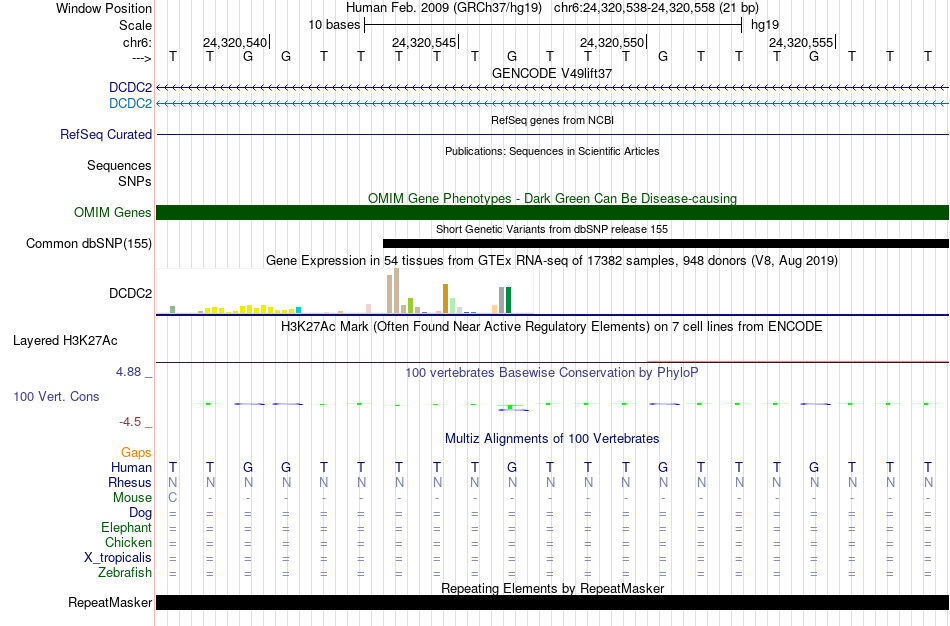Open the Common dbSNP(155) track label
Viewport: 950px width, 626px height.
point(88,243)
